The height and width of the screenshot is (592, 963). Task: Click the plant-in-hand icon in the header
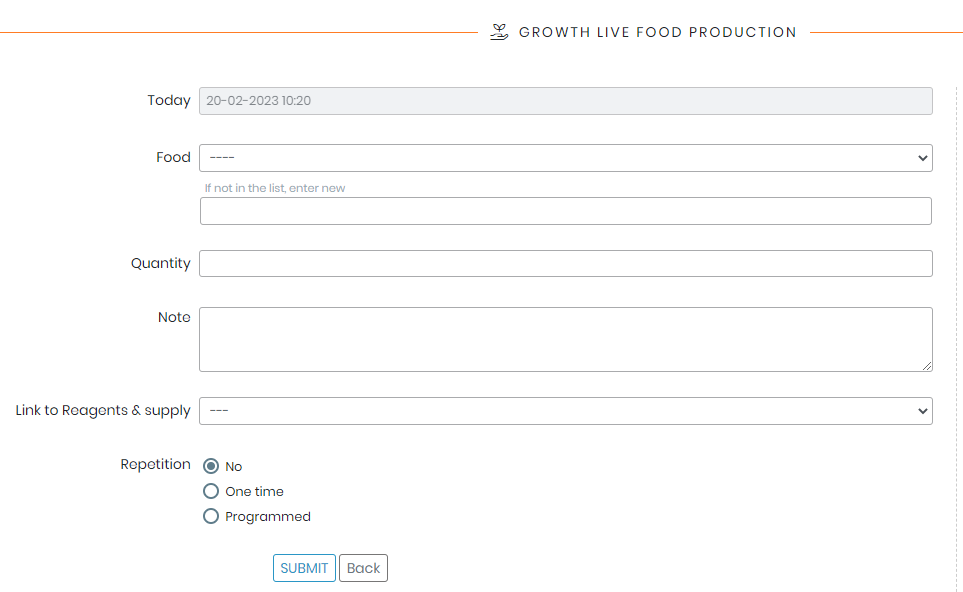[x=499, y=32]
